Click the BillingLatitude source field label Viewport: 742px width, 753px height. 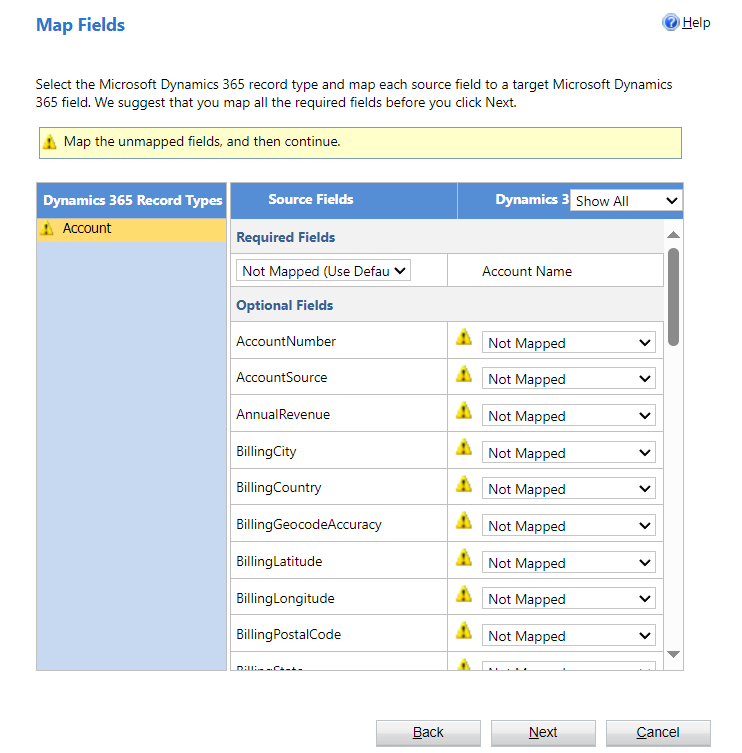pos(279,561)
